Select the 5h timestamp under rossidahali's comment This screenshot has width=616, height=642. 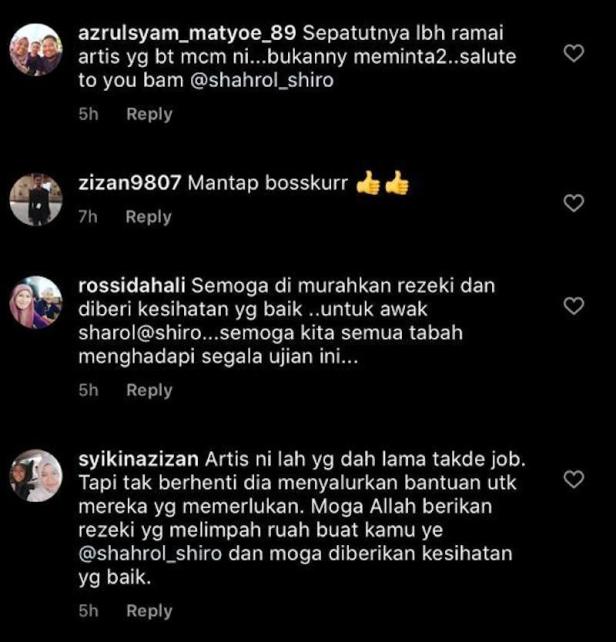click(88, 391)
